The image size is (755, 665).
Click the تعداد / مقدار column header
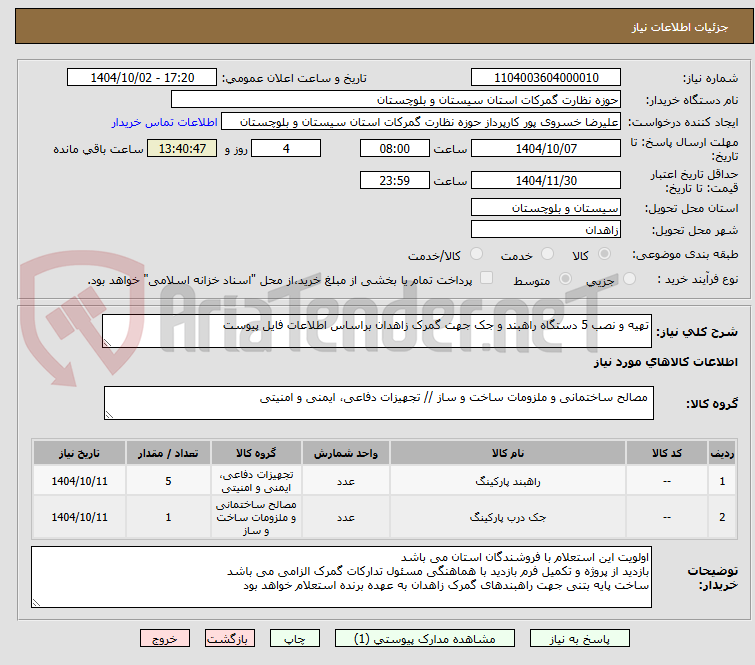pyautogui.click(x=168, y=453)
